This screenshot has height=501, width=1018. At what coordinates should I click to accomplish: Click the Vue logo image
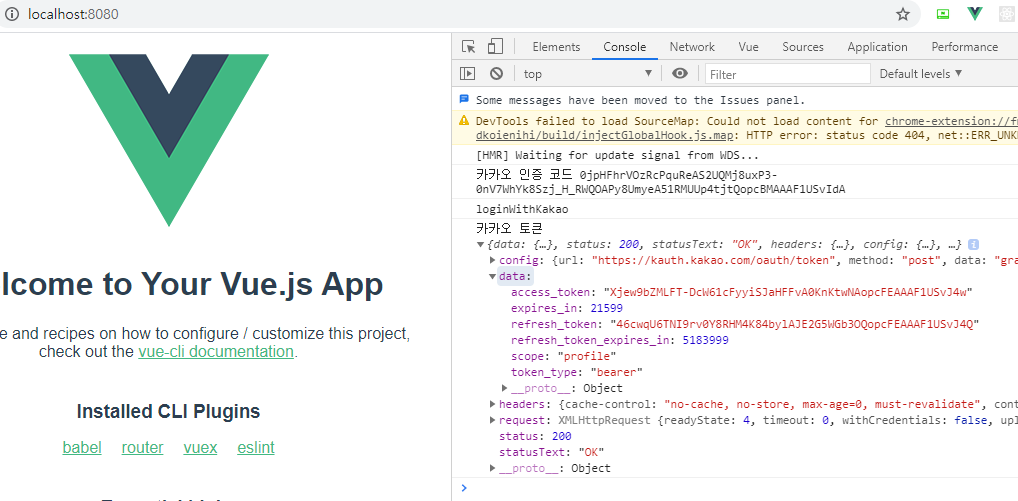coord(169,140)
